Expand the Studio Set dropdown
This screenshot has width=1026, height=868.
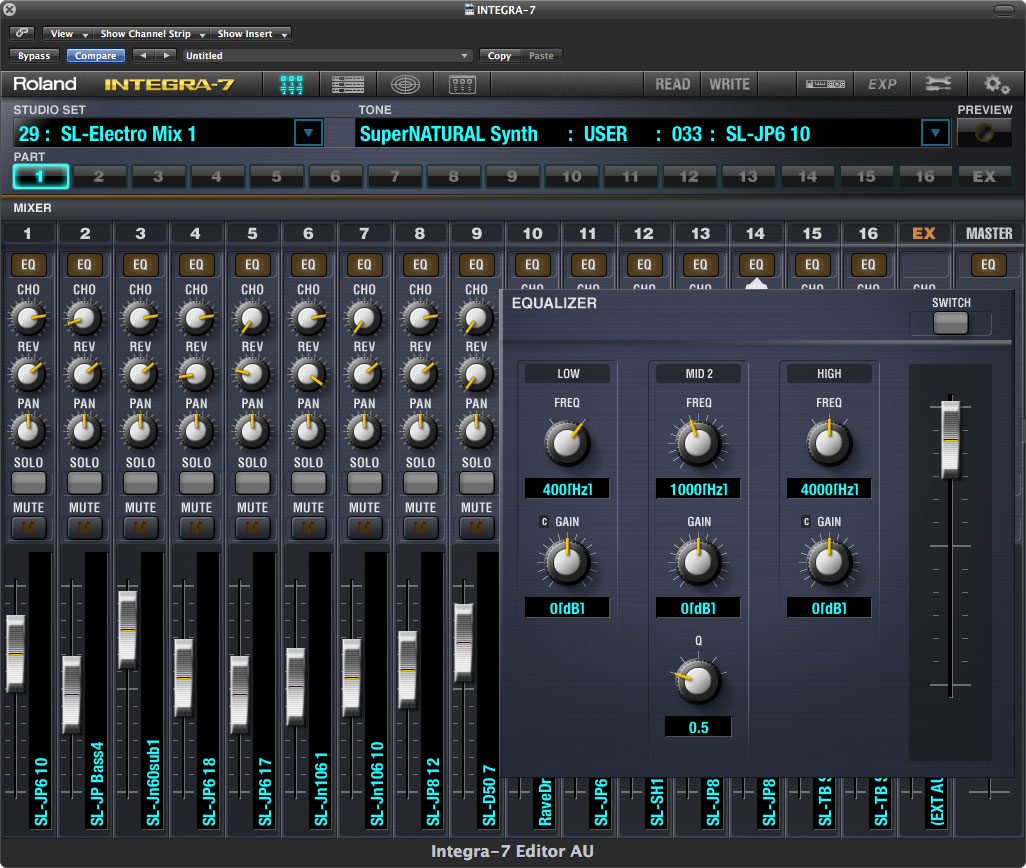click(308, 133)
